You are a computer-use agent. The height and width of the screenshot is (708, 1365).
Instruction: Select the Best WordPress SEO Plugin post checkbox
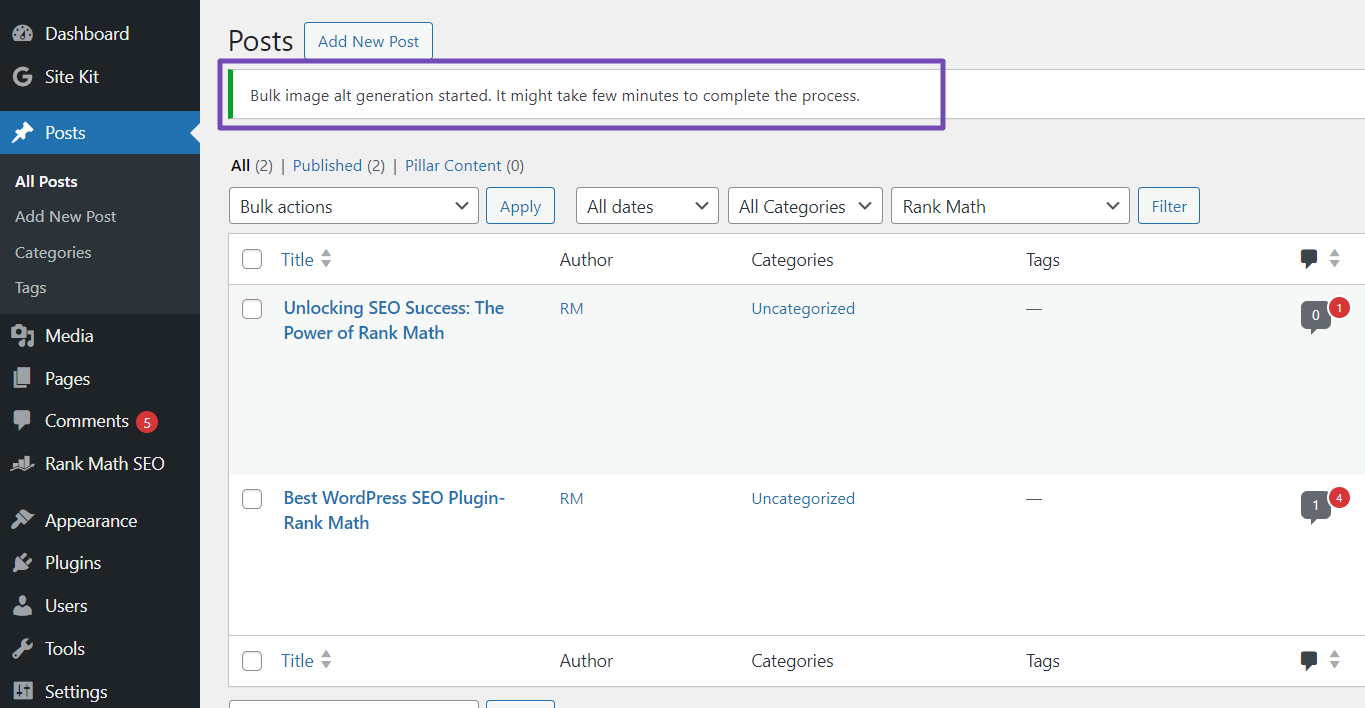pos(252,499)
